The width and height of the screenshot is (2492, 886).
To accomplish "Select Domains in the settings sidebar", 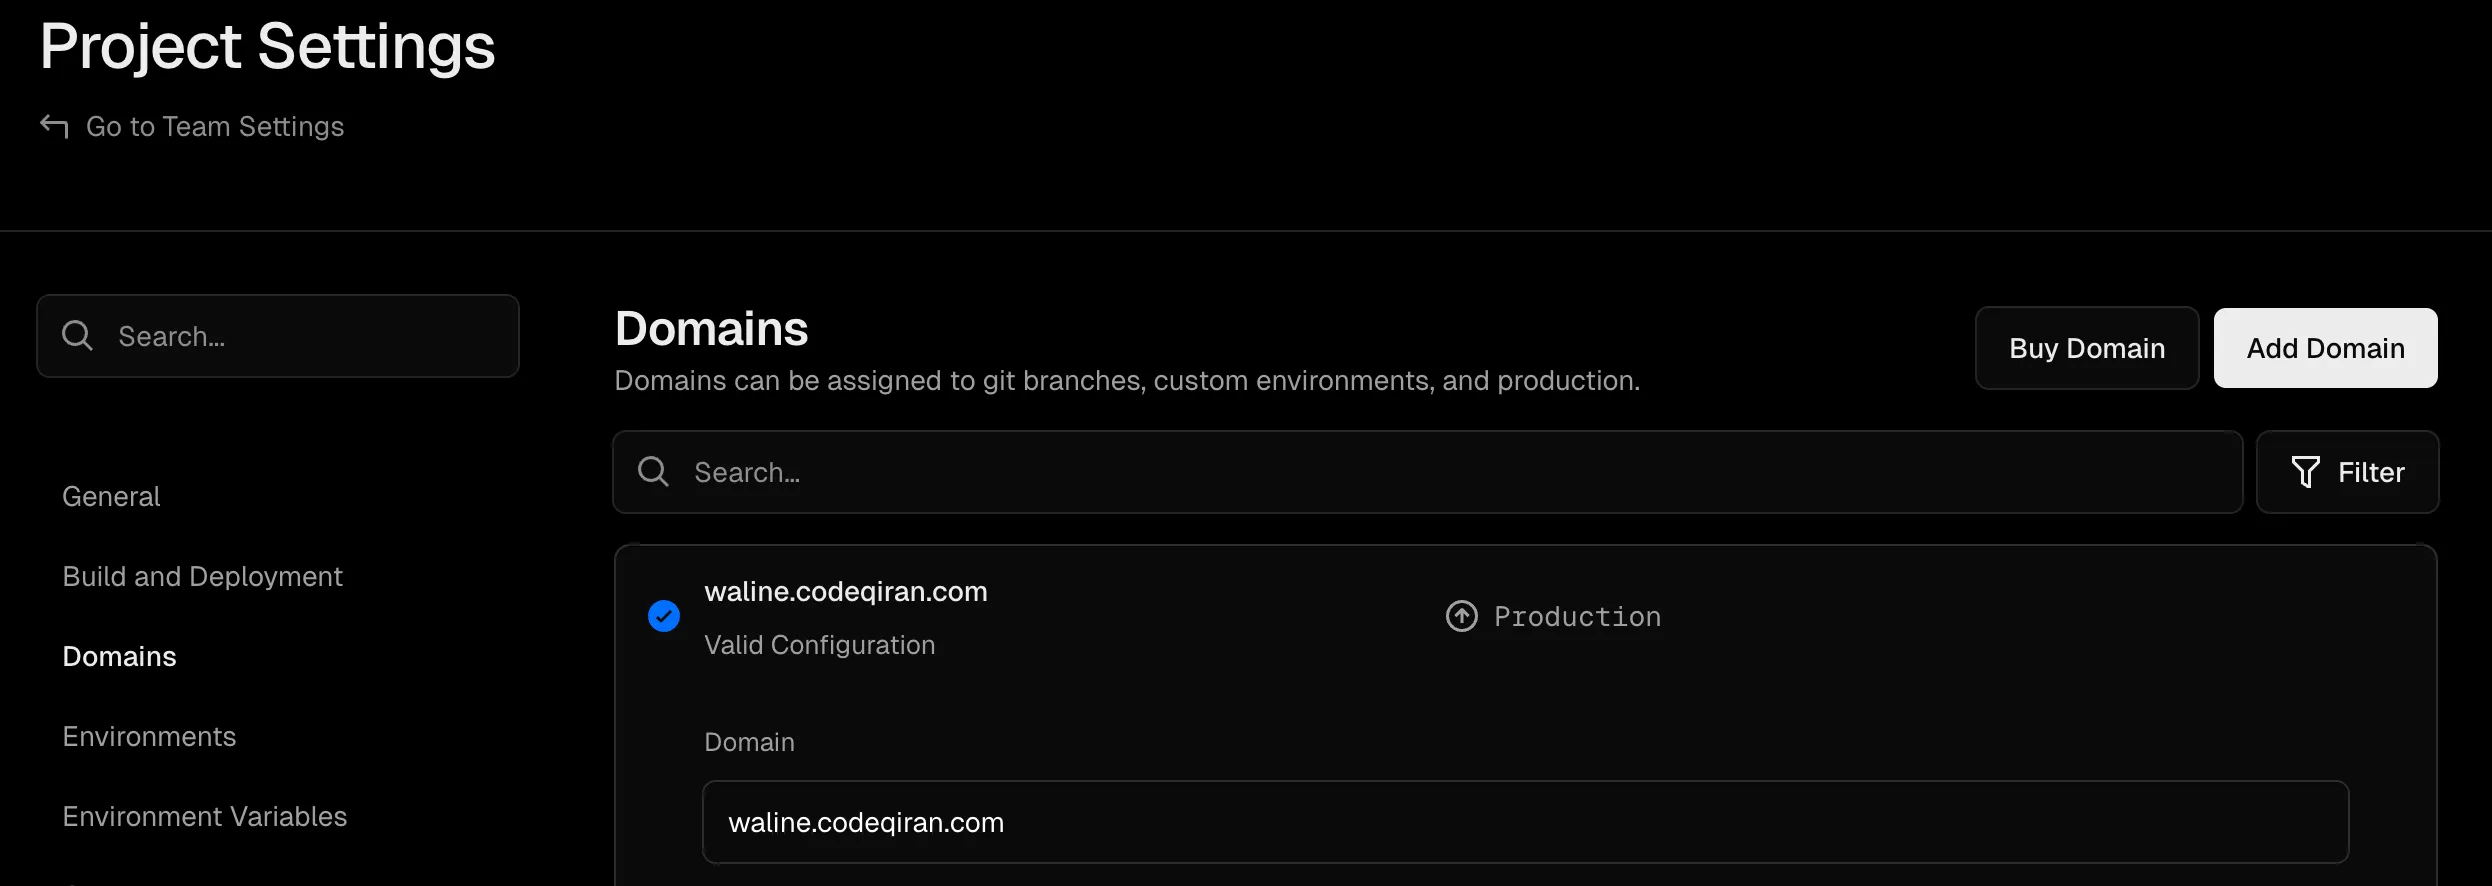I will 119,657.
